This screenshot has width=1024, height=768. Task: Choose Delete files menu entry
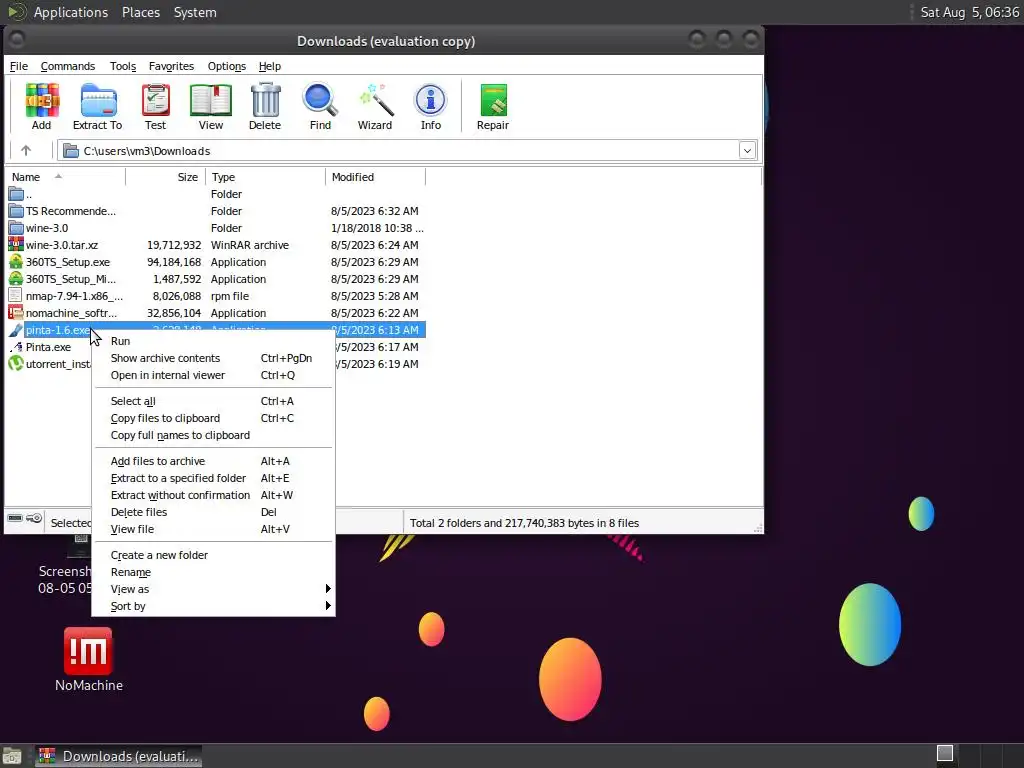click(214, 512)
